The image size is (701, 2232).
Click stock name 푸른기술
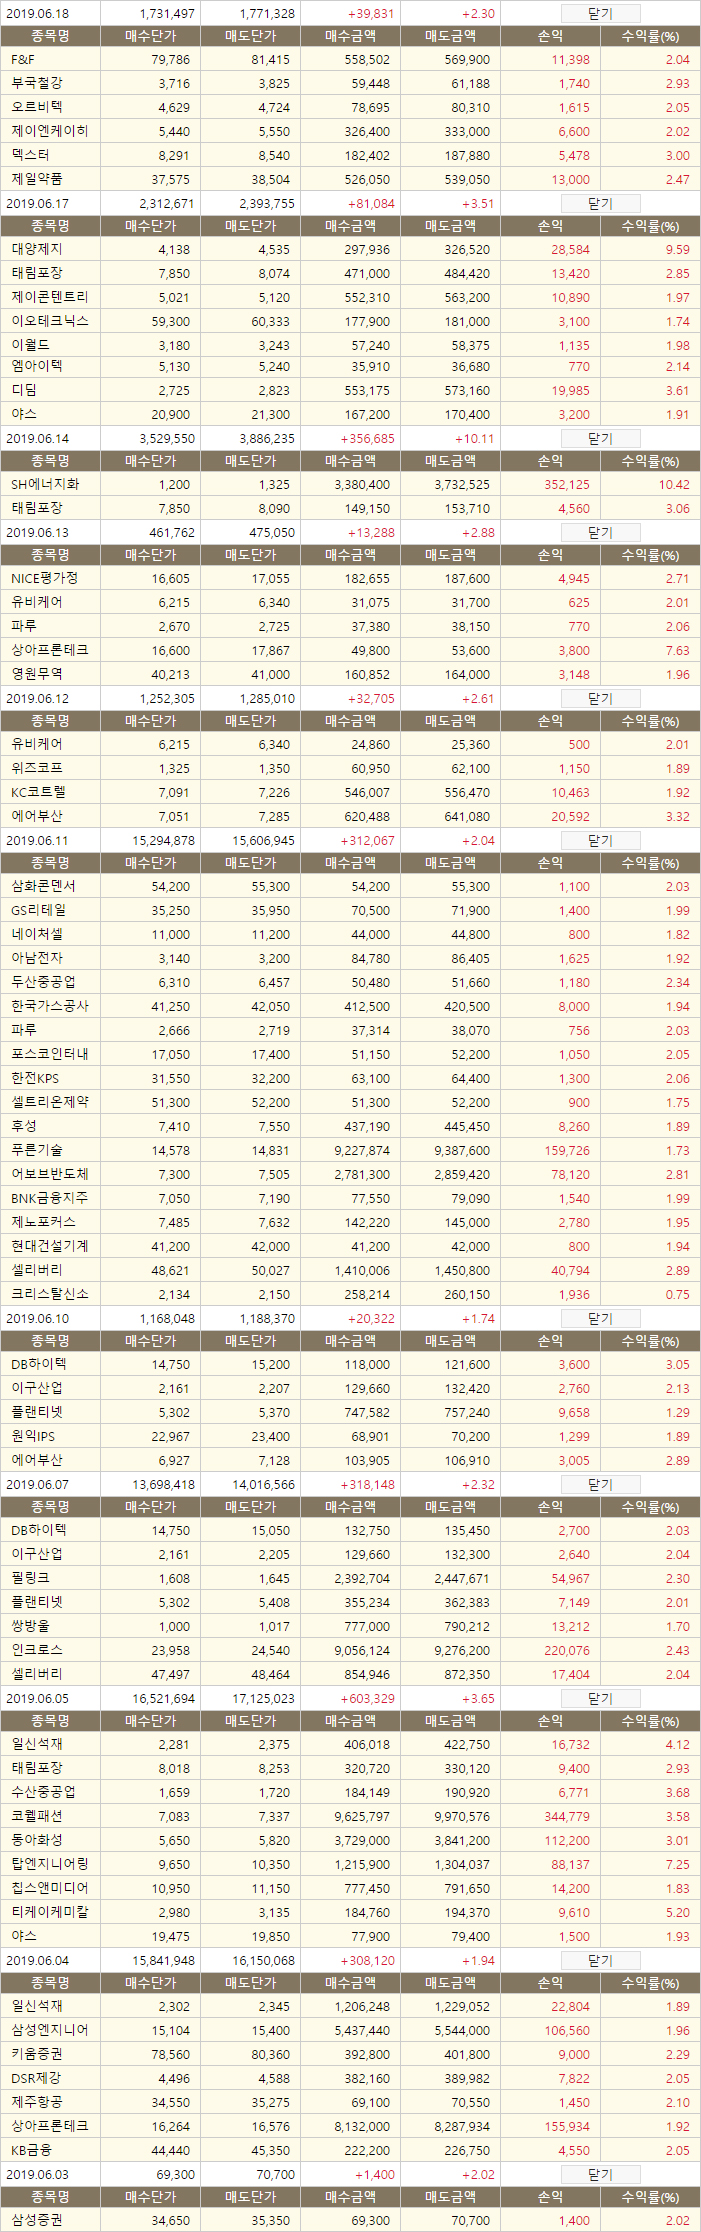(x=37, y=1151)
